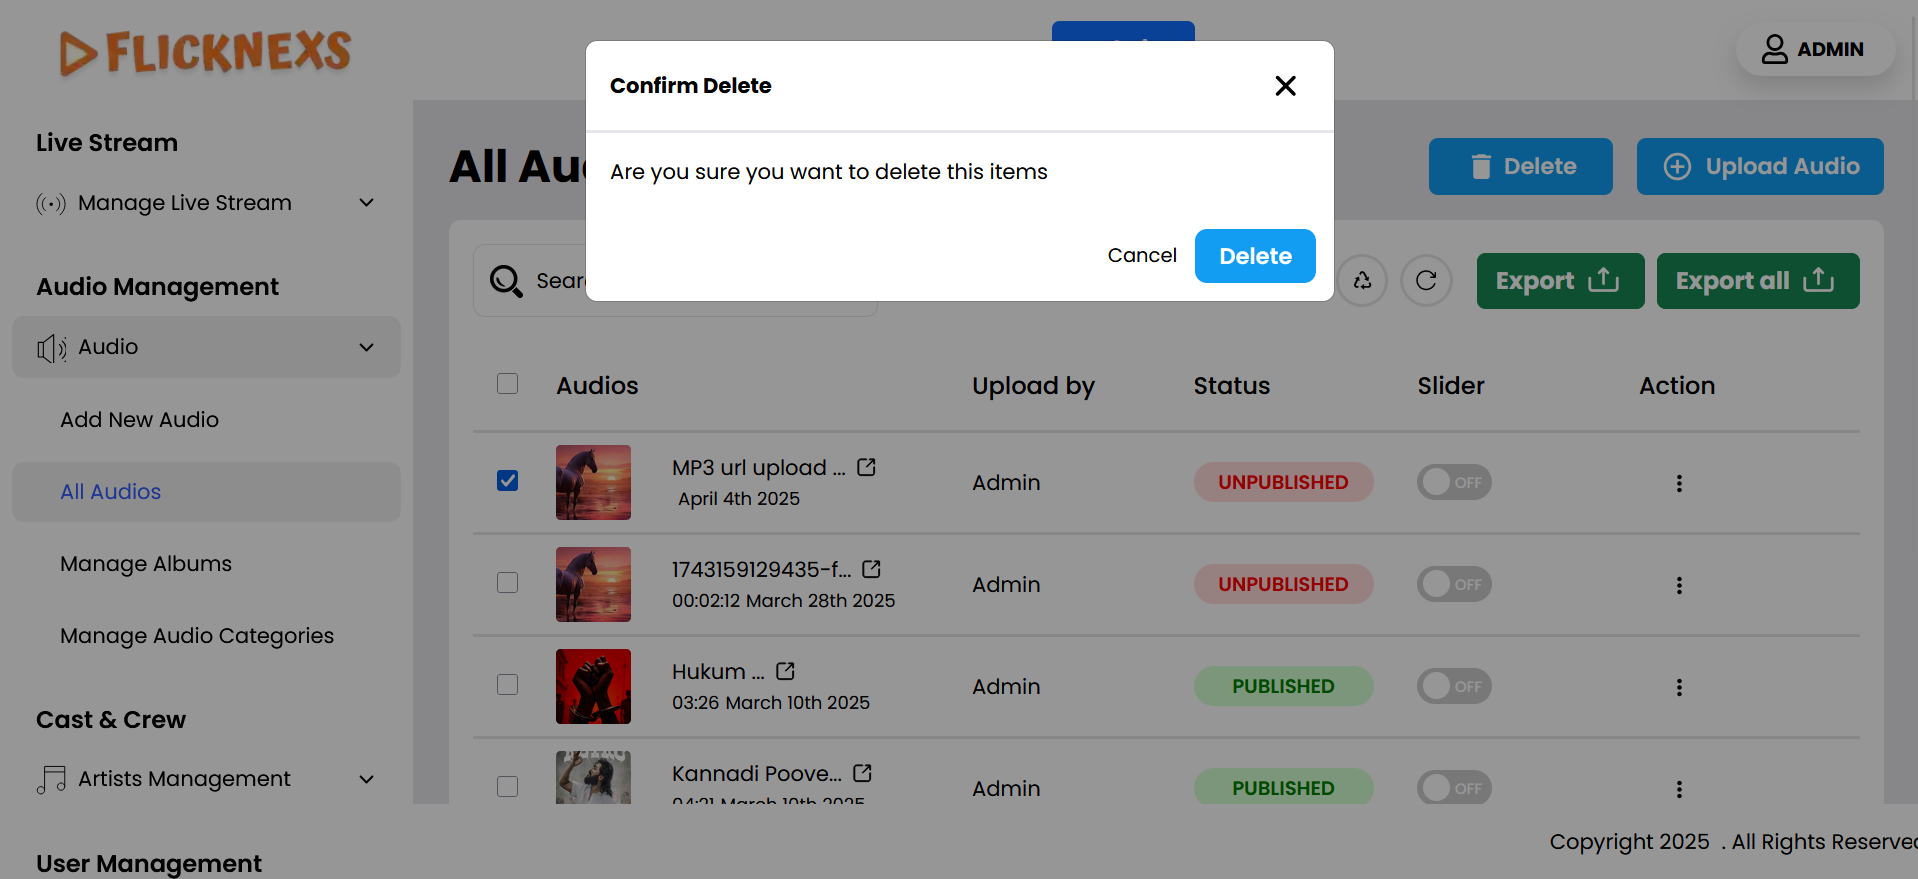Screen dimensions: 1918x879
Task: Click the search magnifier icon
Action: pos(506,281)
